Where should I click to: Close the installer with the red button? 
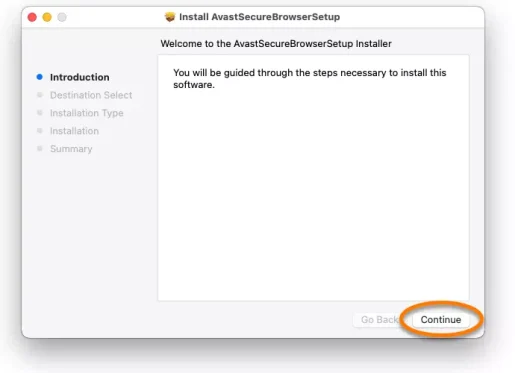[32, 17]
